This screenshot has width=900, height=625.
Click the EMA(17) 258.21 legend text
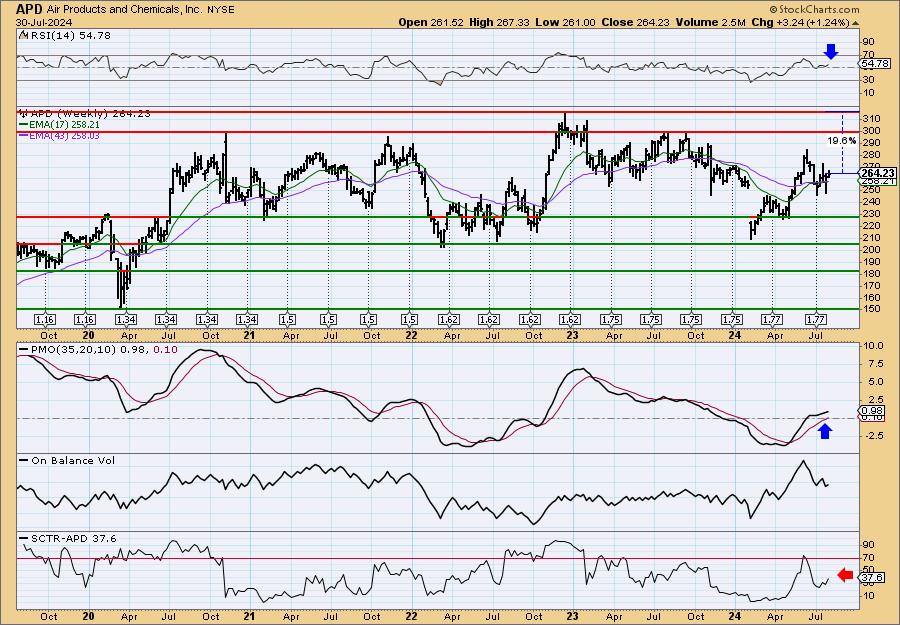pos(65,124)
